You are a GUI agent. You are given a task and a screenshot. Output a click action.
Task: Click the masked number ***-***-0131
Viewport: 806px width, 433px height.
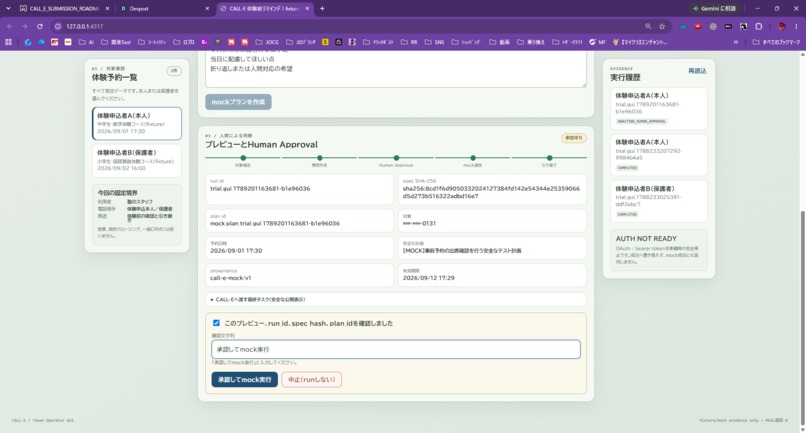[419, 223]
